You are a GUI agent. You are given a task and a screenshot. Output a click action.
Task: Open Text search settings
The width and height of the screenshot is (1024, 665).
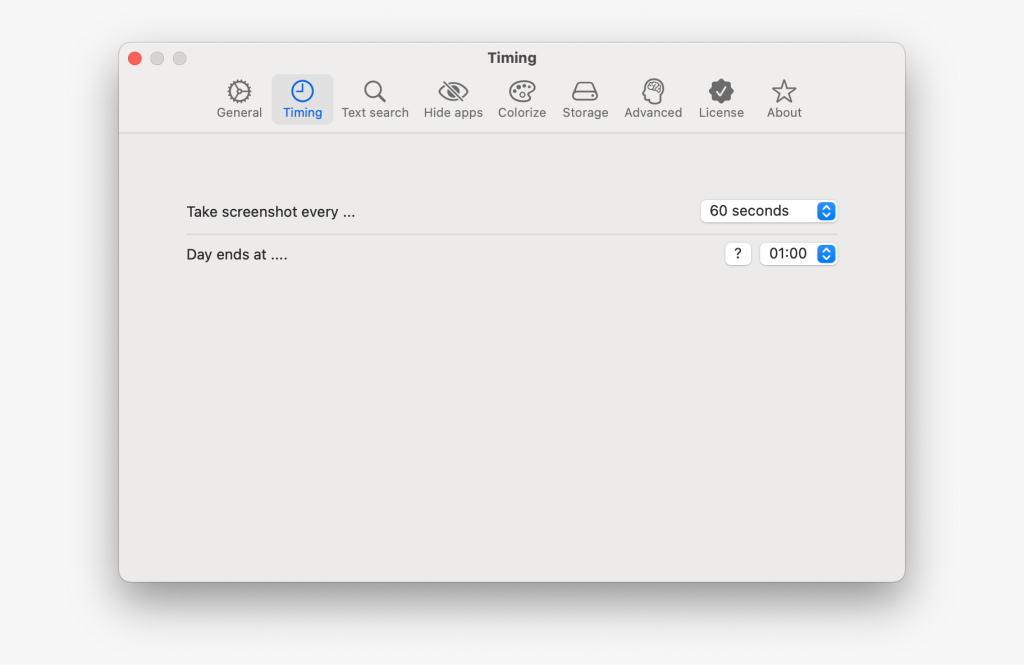click(x=375, y=99)
